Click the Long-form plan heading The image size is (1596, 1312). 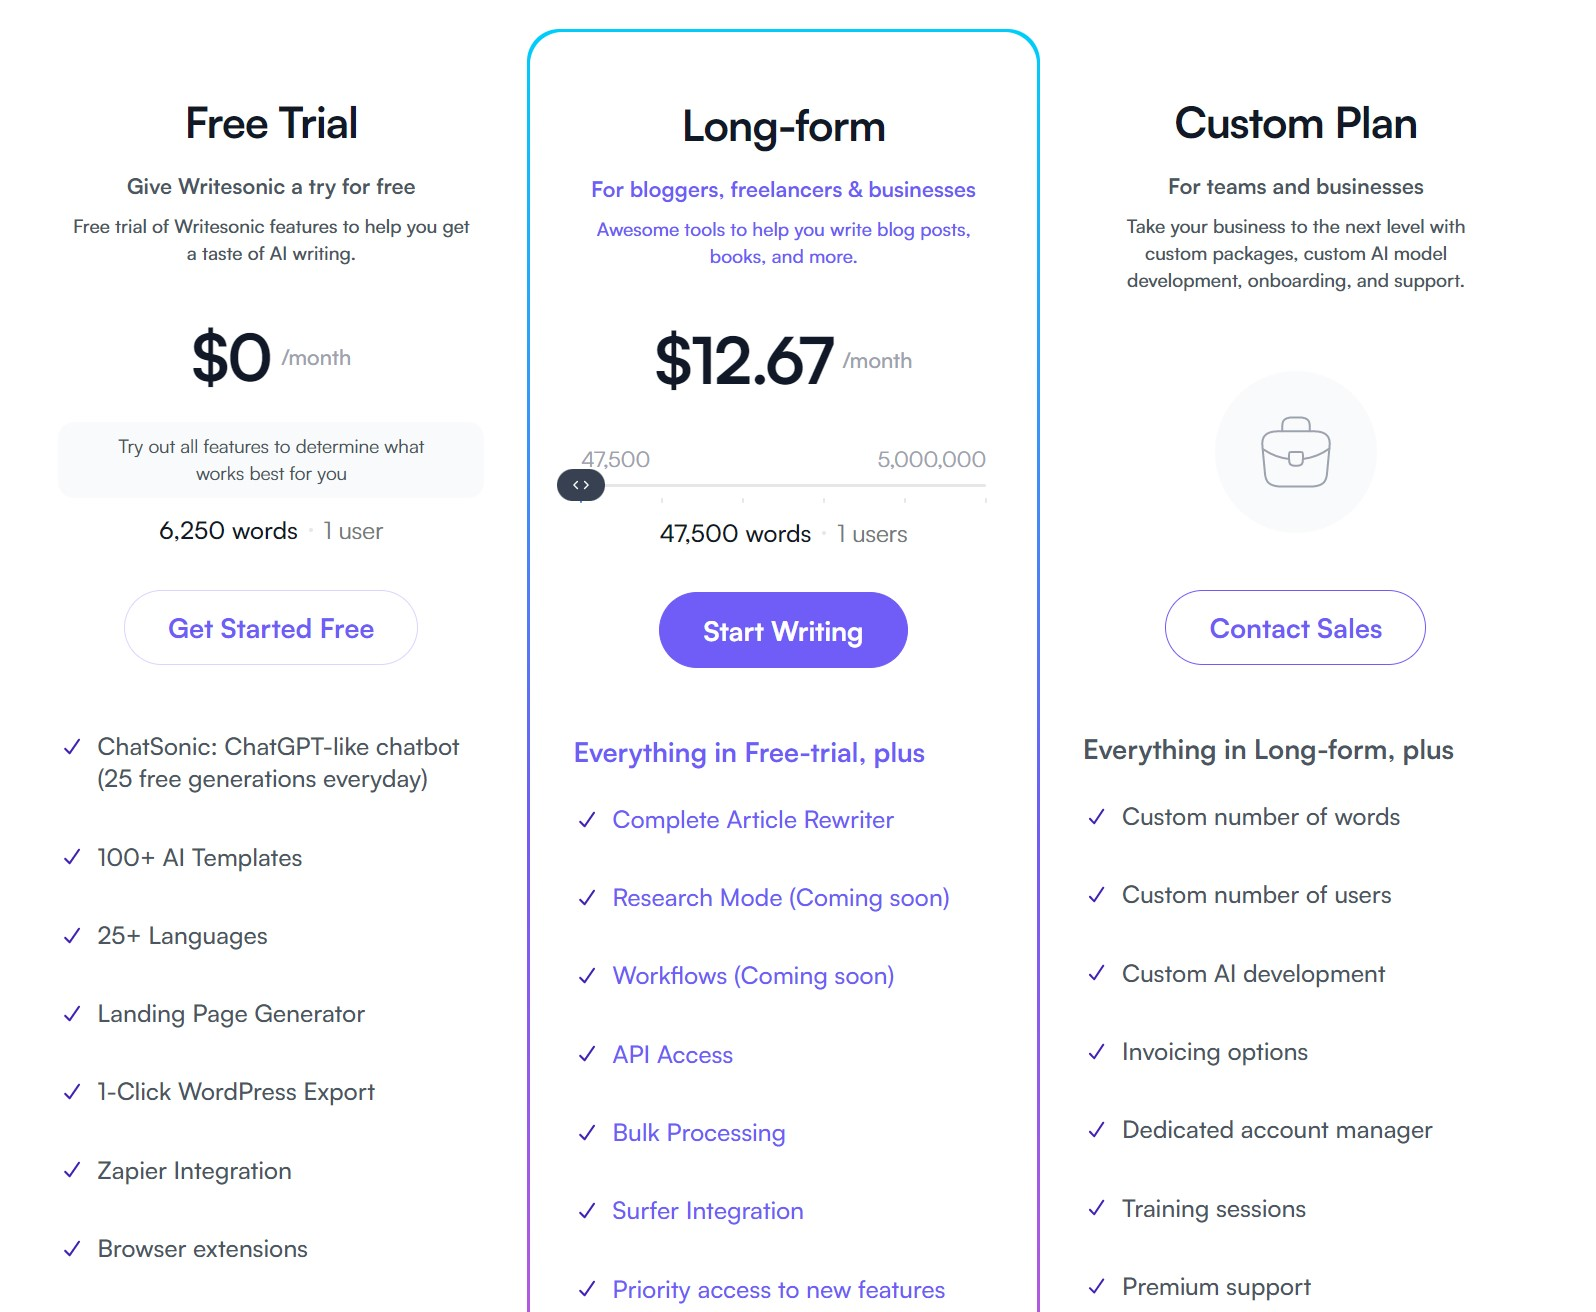[x=784, y=127]
